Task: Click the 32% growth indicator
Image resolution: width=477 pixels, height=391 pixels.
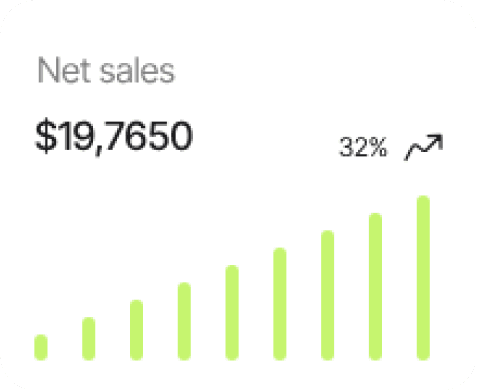Action: pyautogui.click(x=363, y=147)
